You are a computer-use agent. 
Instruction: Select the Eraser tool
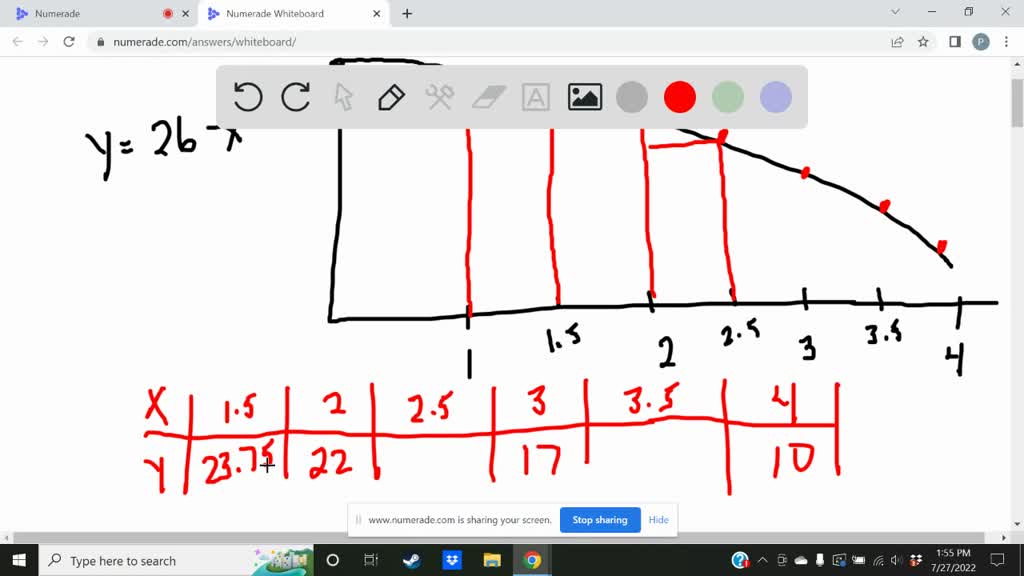pos(488,96)
